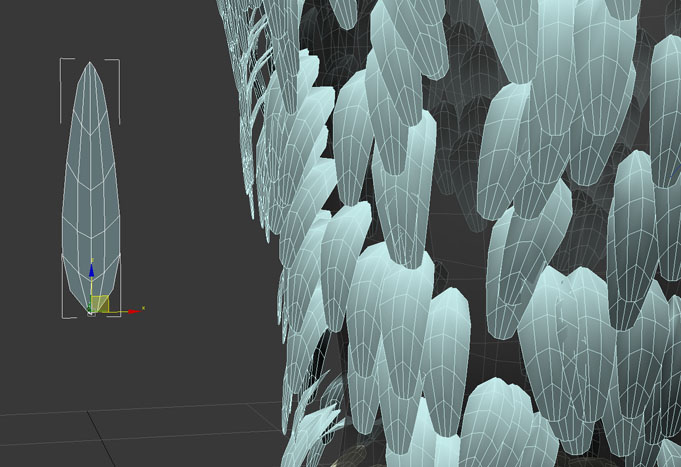
Task: Click the top-left selection bracket corner
Action: click(x=63, y=61)
